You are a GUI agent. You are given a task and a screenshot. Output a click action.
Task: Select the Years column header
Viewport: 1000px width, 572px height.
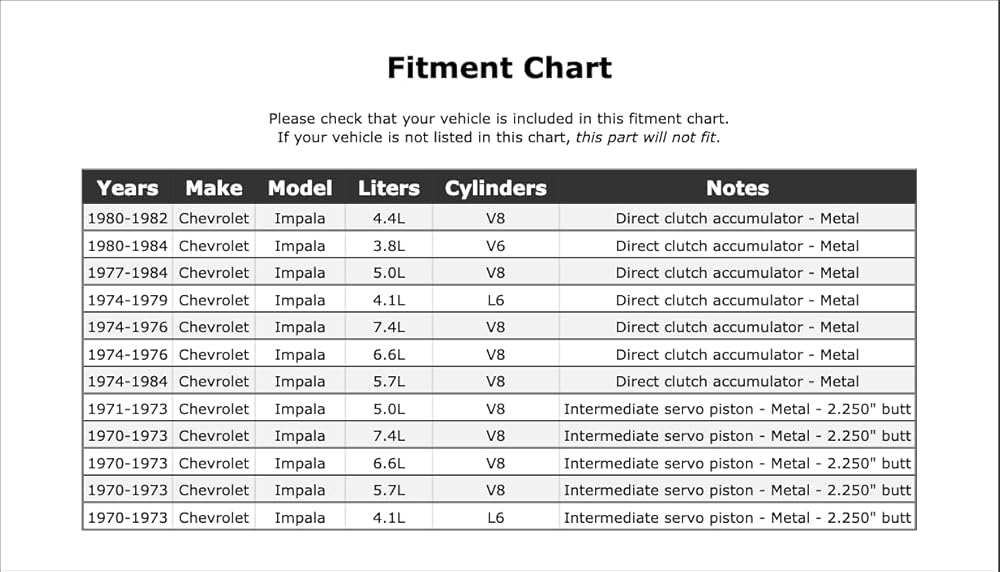click(x=128, y=188)
